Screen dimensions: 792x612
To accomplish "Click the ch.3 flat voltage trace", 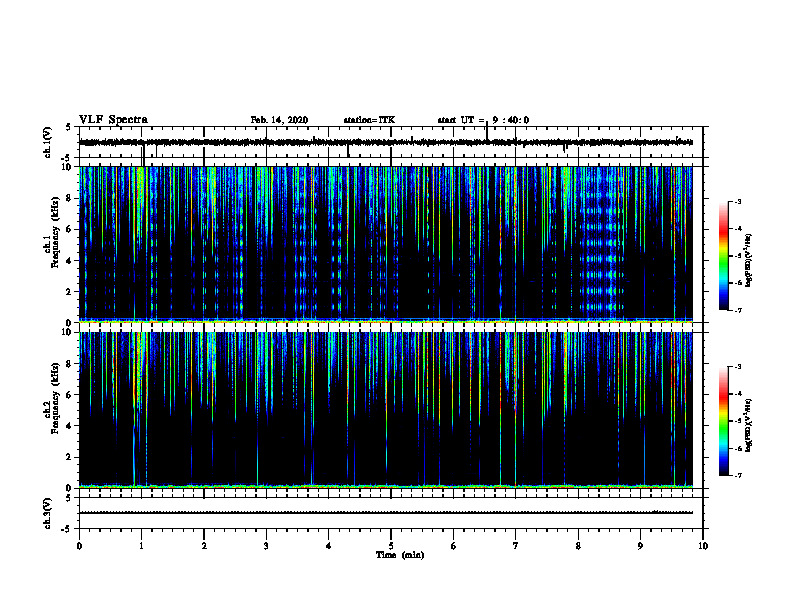I will tap(386, 513).
